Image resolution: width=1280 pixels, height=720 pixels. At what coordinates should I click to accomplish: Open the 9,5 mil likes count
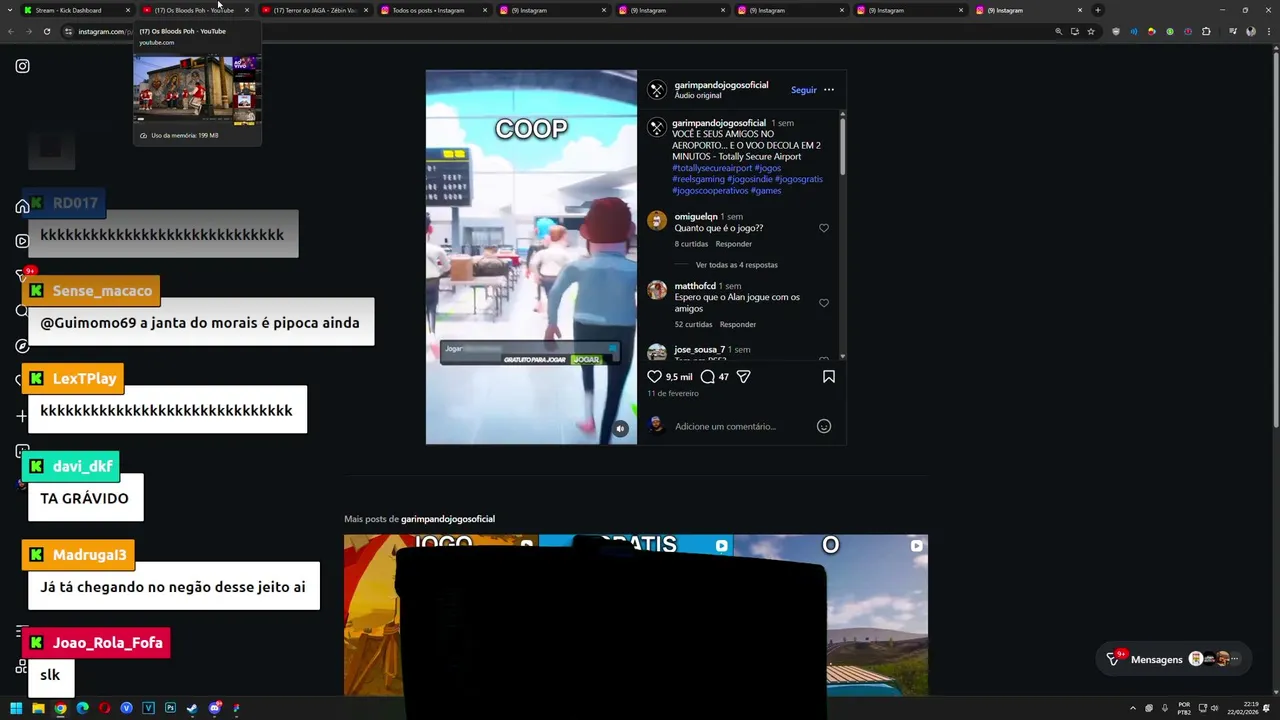coord(679,377)
